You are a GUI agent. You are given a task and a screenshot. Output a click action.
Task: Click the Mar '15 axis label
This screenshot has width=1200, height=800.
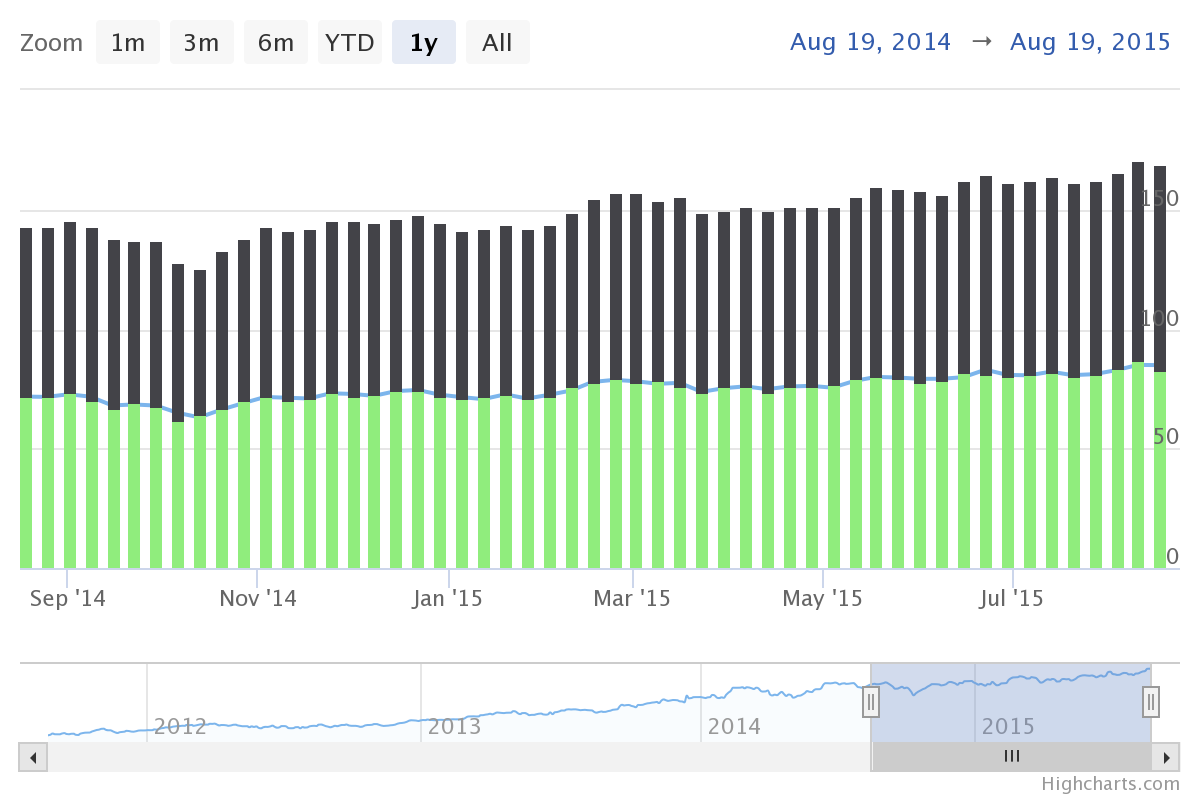(632, 598)
